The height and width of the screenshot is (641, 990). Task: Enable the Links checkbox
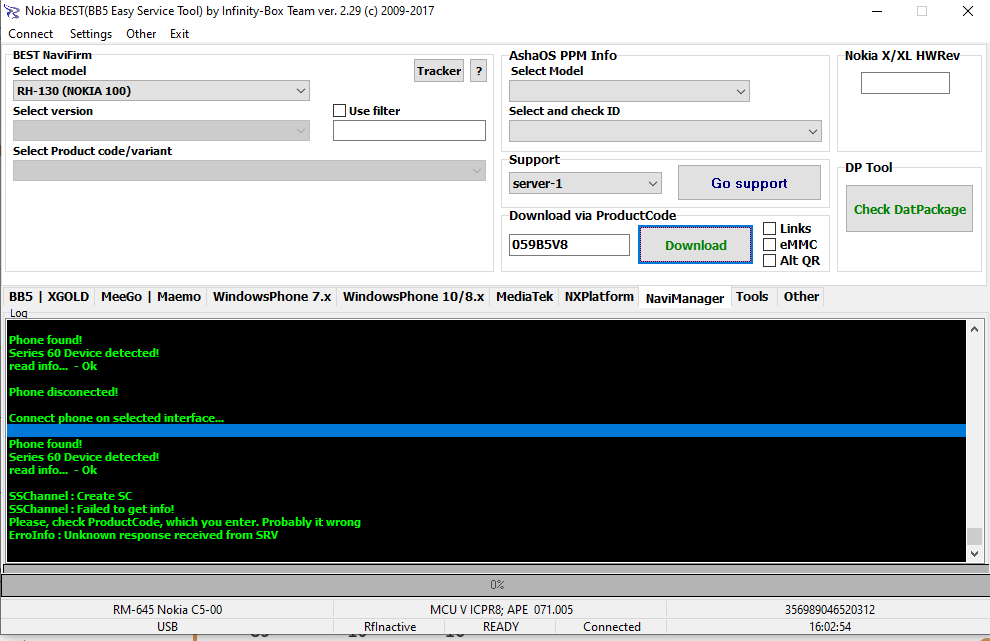[x=769, y=229]
